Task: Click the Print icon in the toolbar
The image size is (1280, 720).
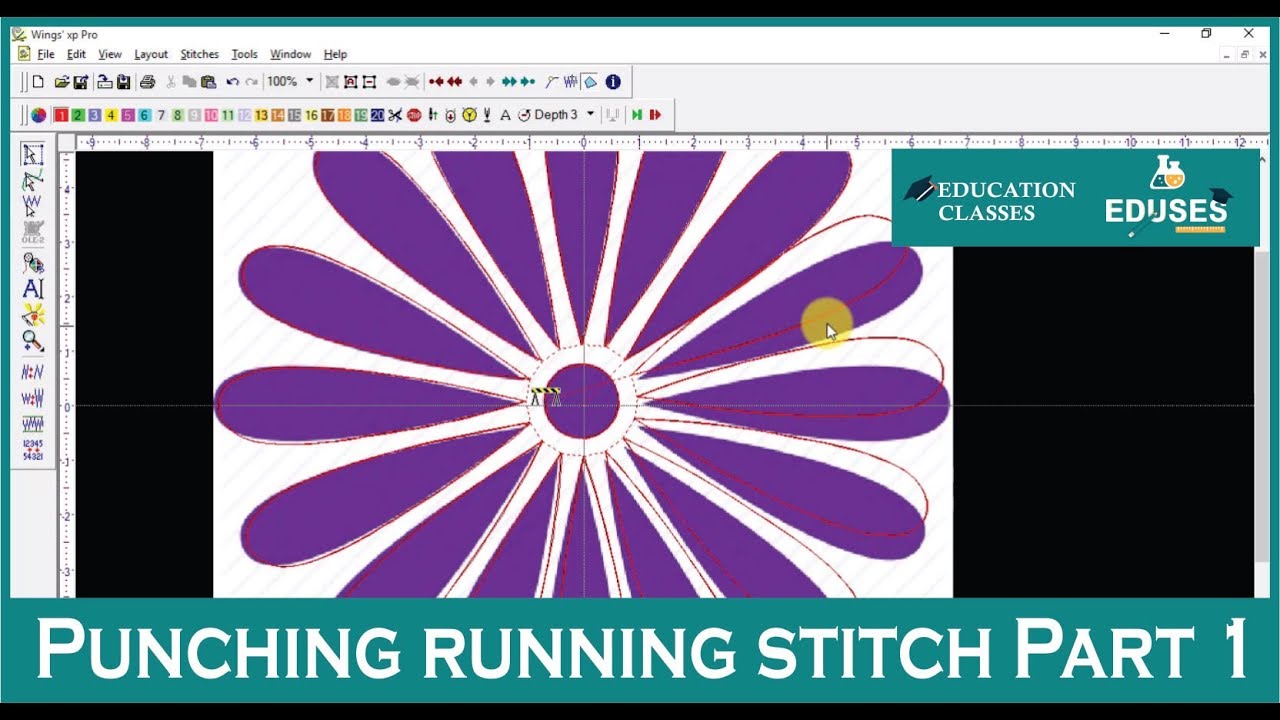Action: tap(147, 82)
